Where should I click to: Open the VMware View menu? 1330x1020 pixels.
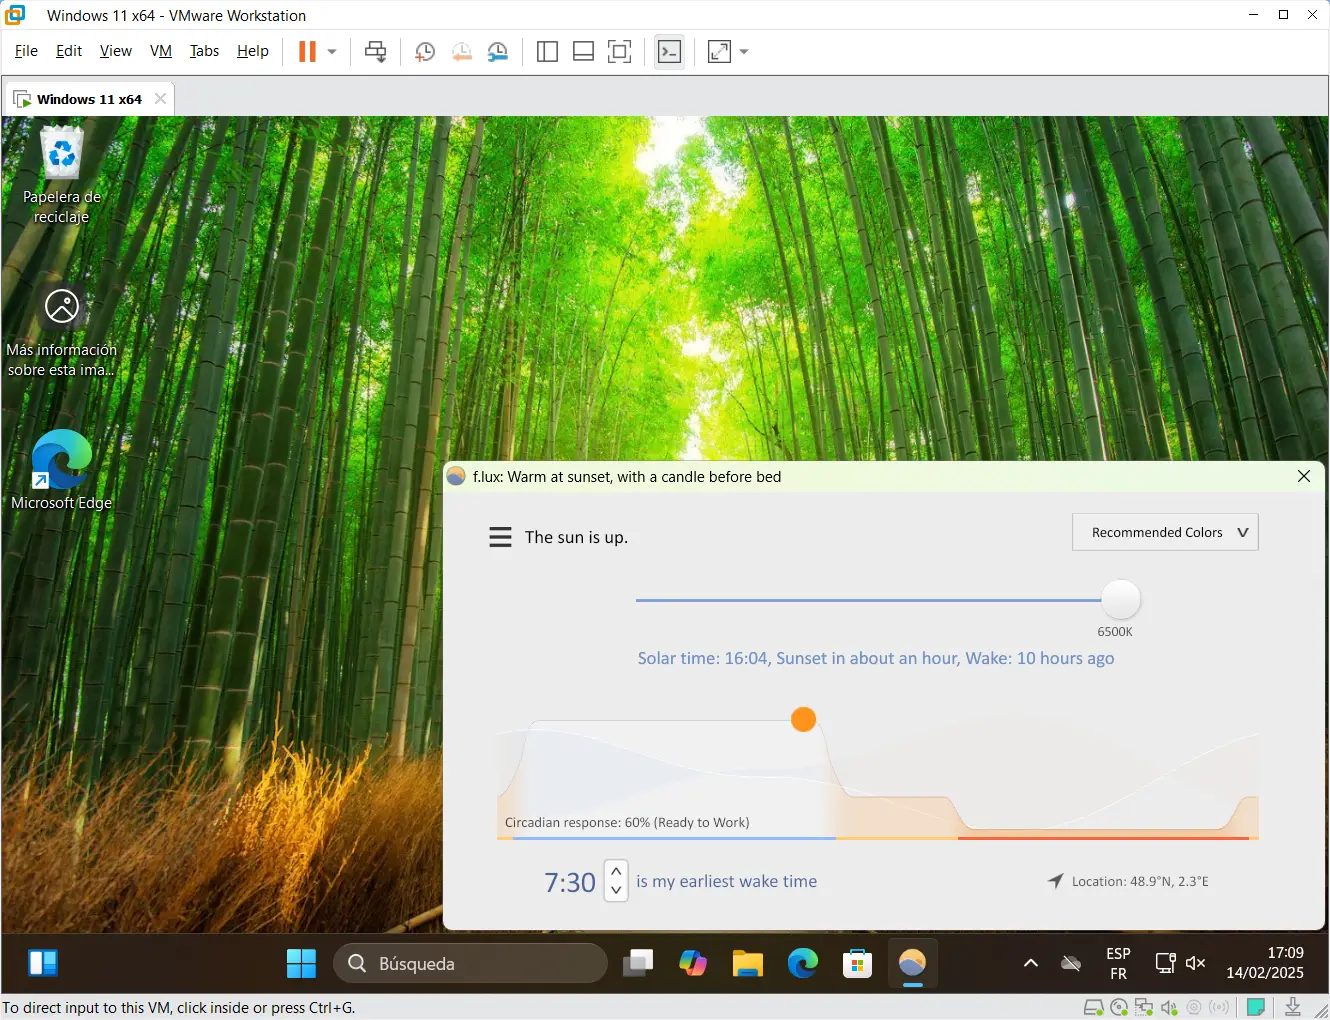[115, 51]
